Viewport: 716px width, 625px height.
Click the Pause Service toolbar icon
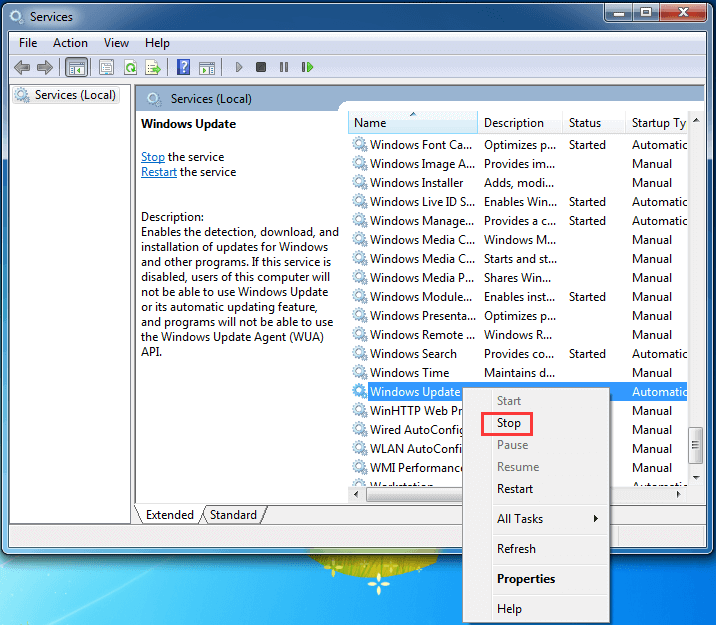point(284,68)
